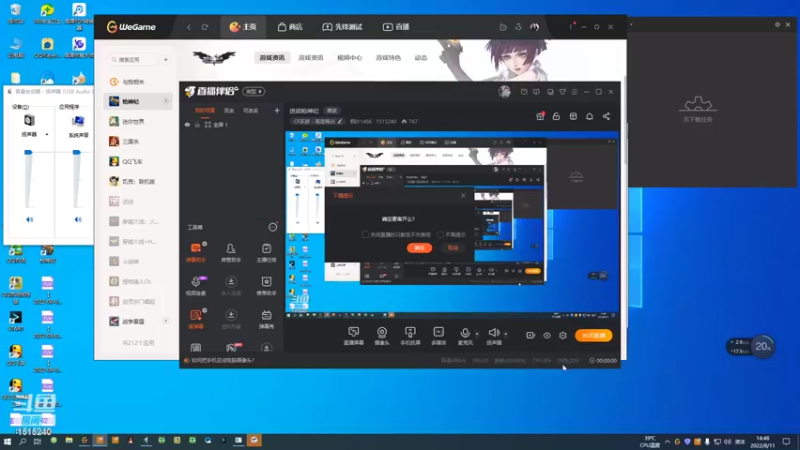Click the orange 关闭直播 button
This screenshot has width=800, height=450.
click(593, 335)
